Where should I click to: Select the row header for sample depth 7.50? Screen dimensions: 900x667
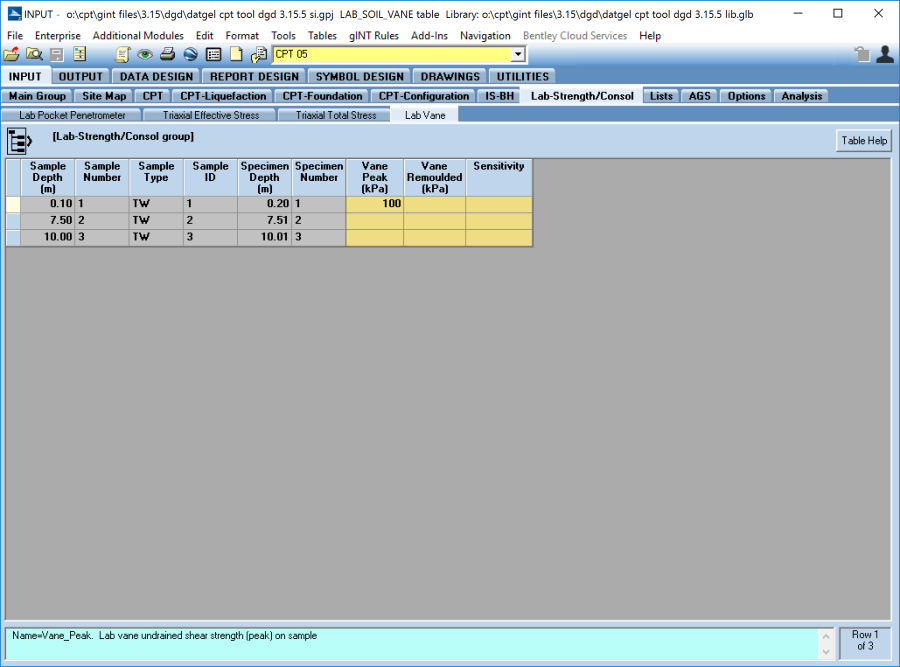pyautogui.click(x=13, y=220)
